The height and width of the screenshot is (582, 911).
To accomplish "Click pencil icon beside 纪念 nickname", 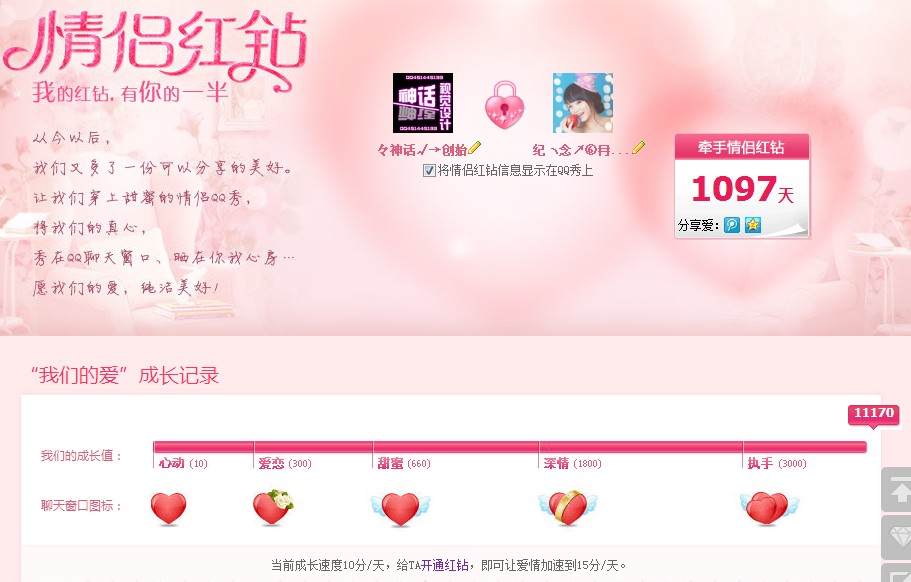I will [x=638, y=148].
